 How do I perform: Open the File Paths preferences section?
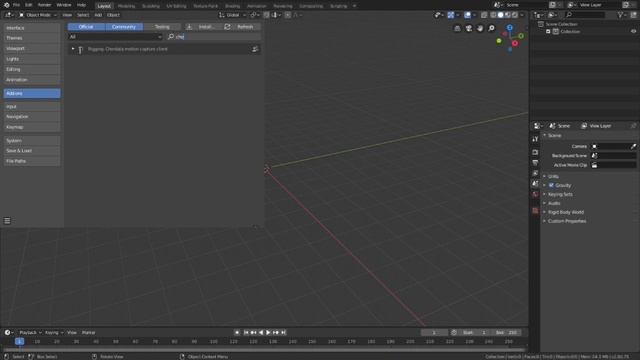click(32, 161)
